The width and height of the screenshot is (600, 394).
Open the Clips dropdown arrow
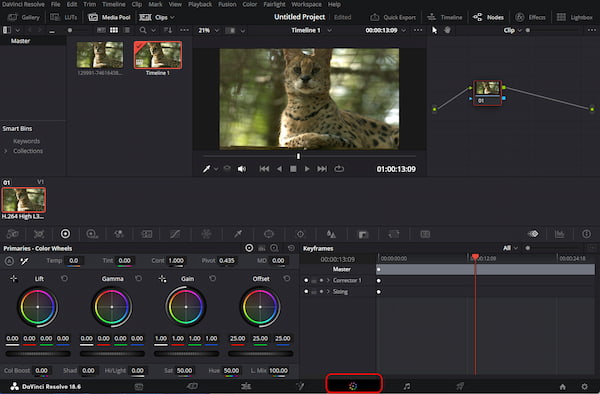click(x=172, y=18)
